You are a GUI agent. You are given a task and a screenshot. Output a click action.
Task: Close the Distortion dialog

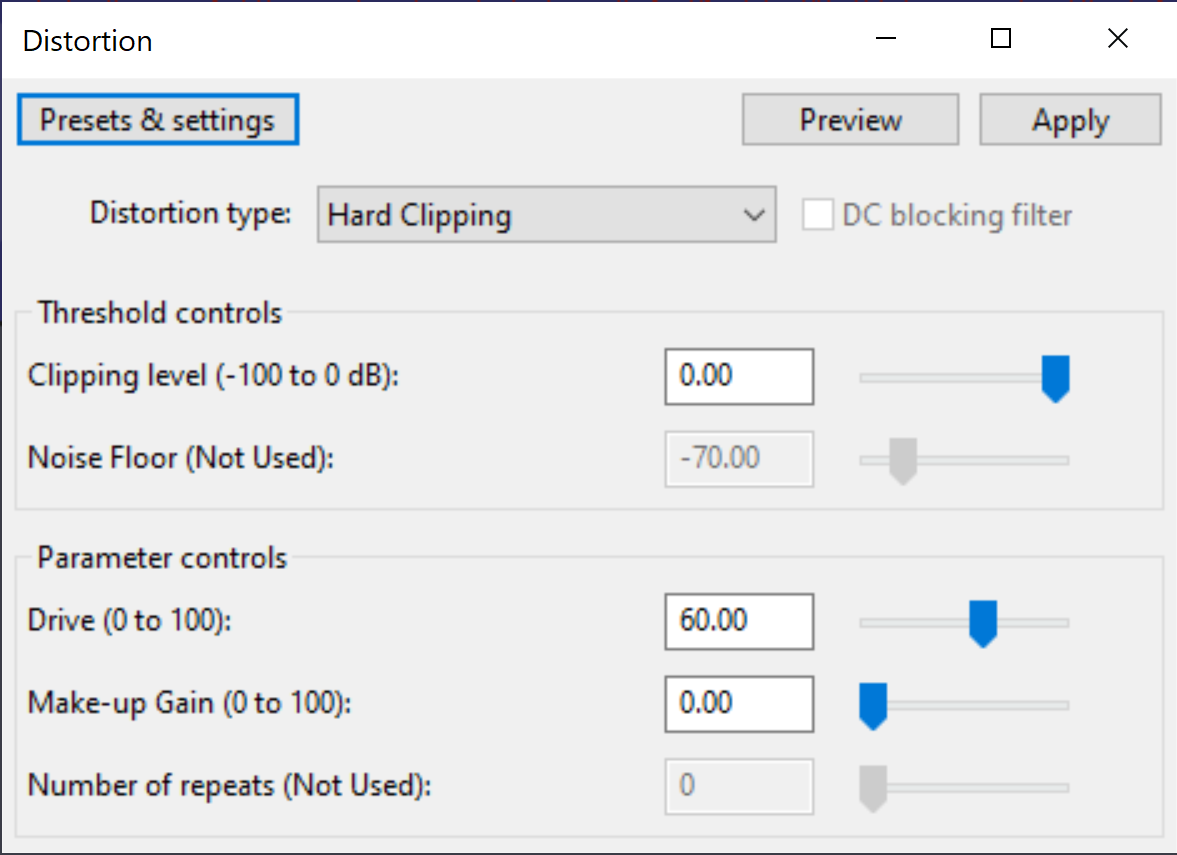1118,39
